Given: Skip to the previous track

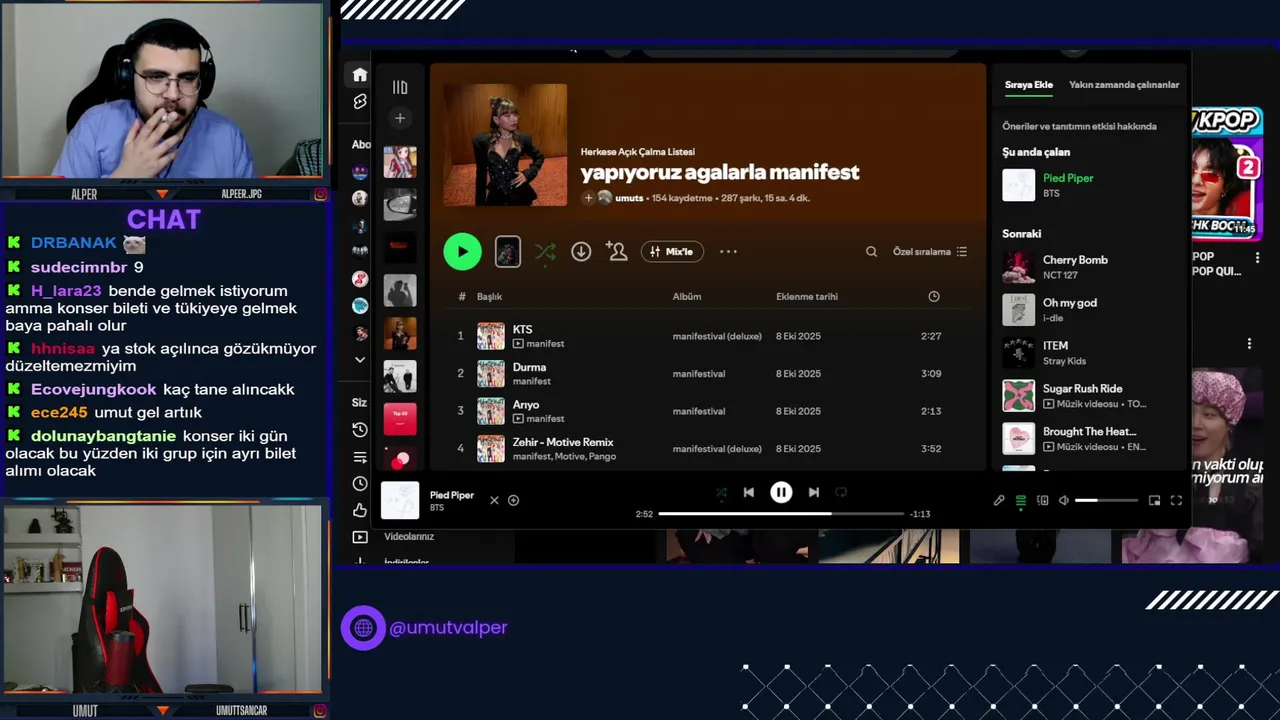Looking at the screenshot, I should [x=748, y=492].
